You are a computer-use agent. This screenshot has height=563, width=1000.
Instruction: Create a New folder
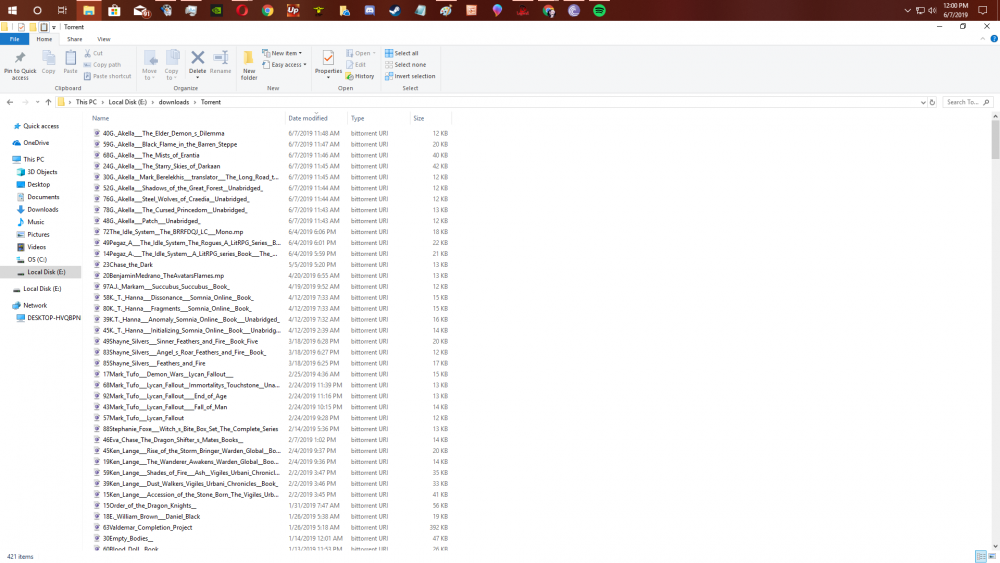pyautogui.click(x=249, y=65)
